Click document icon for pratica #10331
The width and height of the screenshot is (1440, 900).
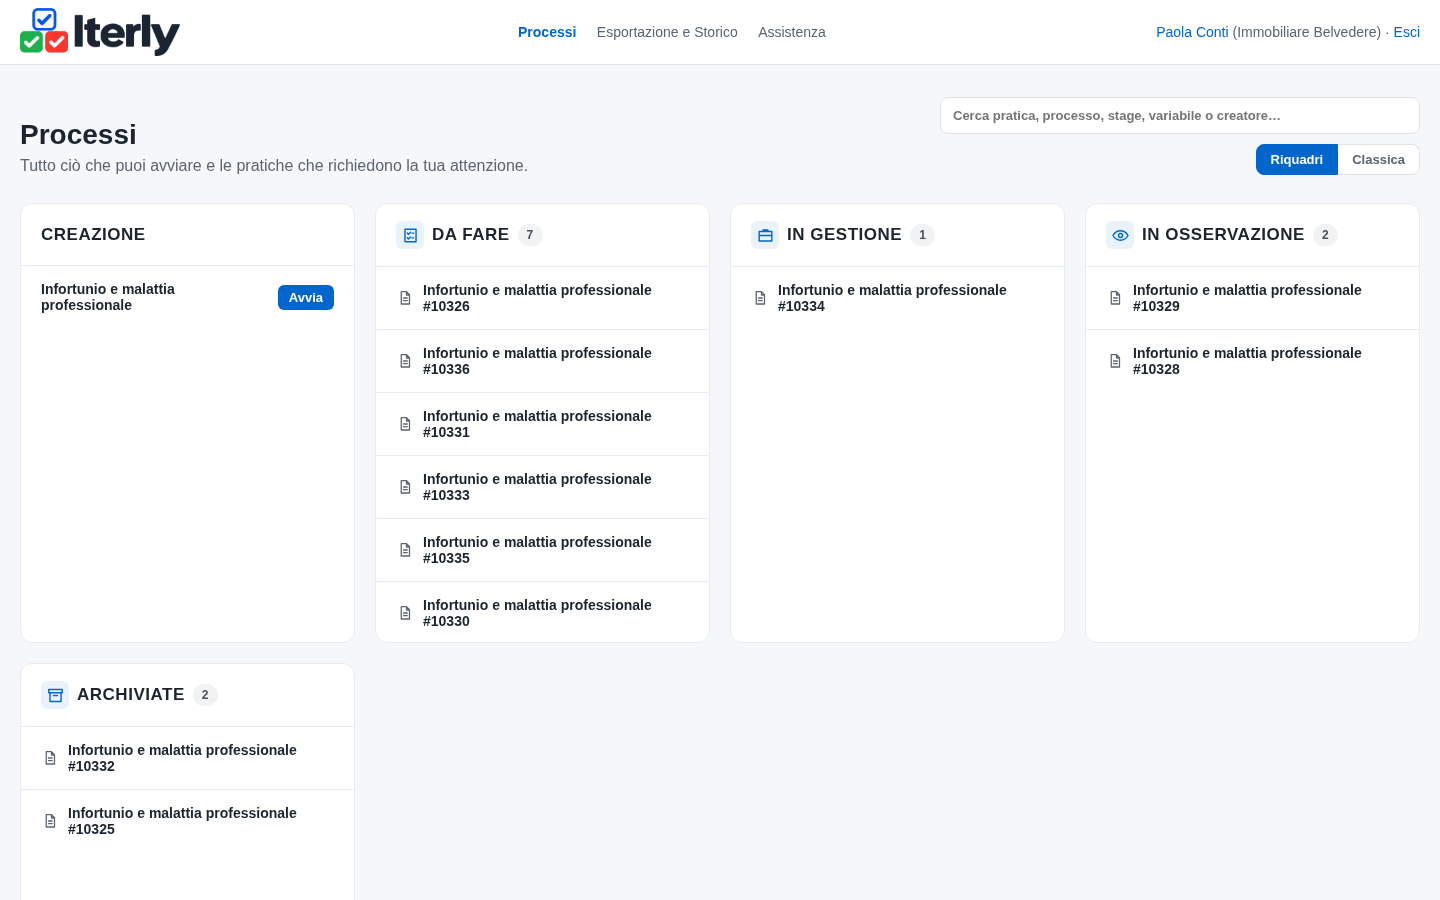coord(405,424)
